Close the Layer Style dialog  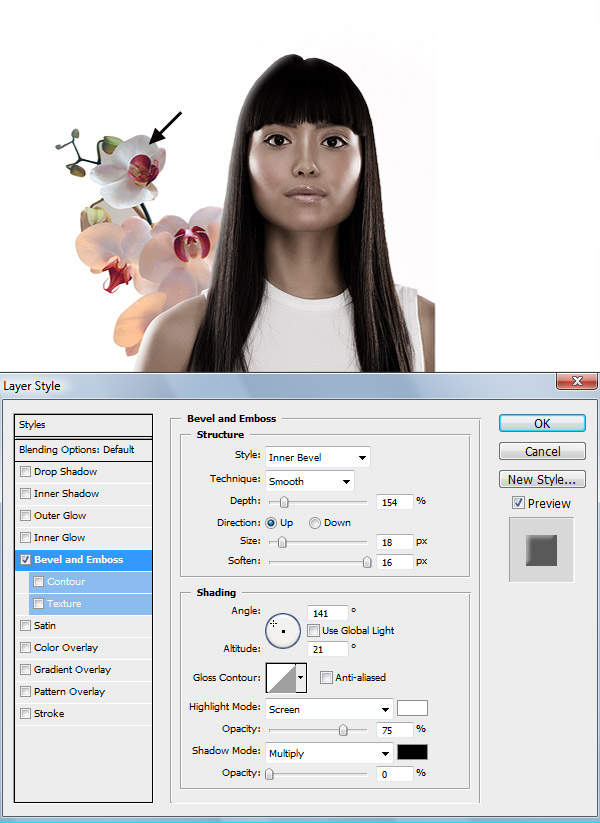tap(577, 381)
